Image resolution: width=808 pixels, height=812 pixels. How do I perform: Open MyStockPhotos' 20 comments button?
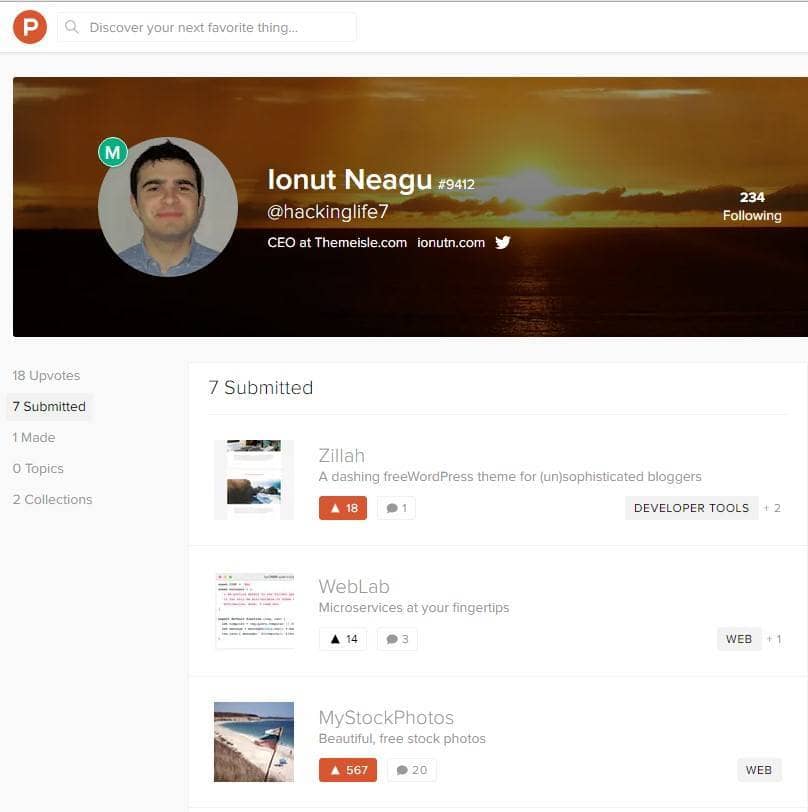[412, 770]
